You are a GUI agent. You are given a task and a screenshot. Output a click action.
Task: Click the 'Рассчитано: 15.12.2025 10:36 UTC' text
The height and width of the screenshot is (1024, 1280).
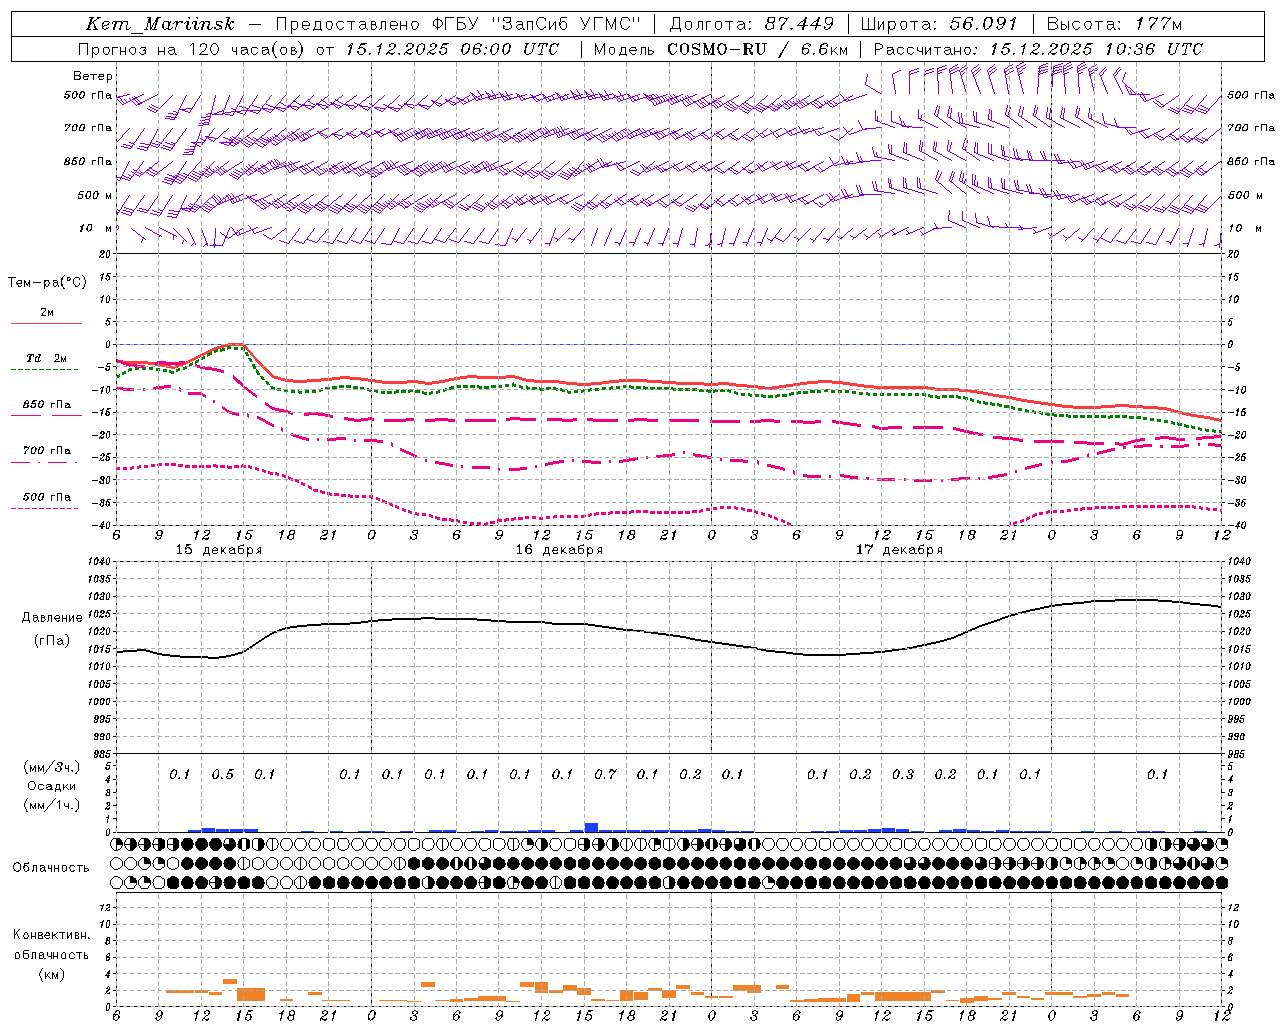point(1038,49)
